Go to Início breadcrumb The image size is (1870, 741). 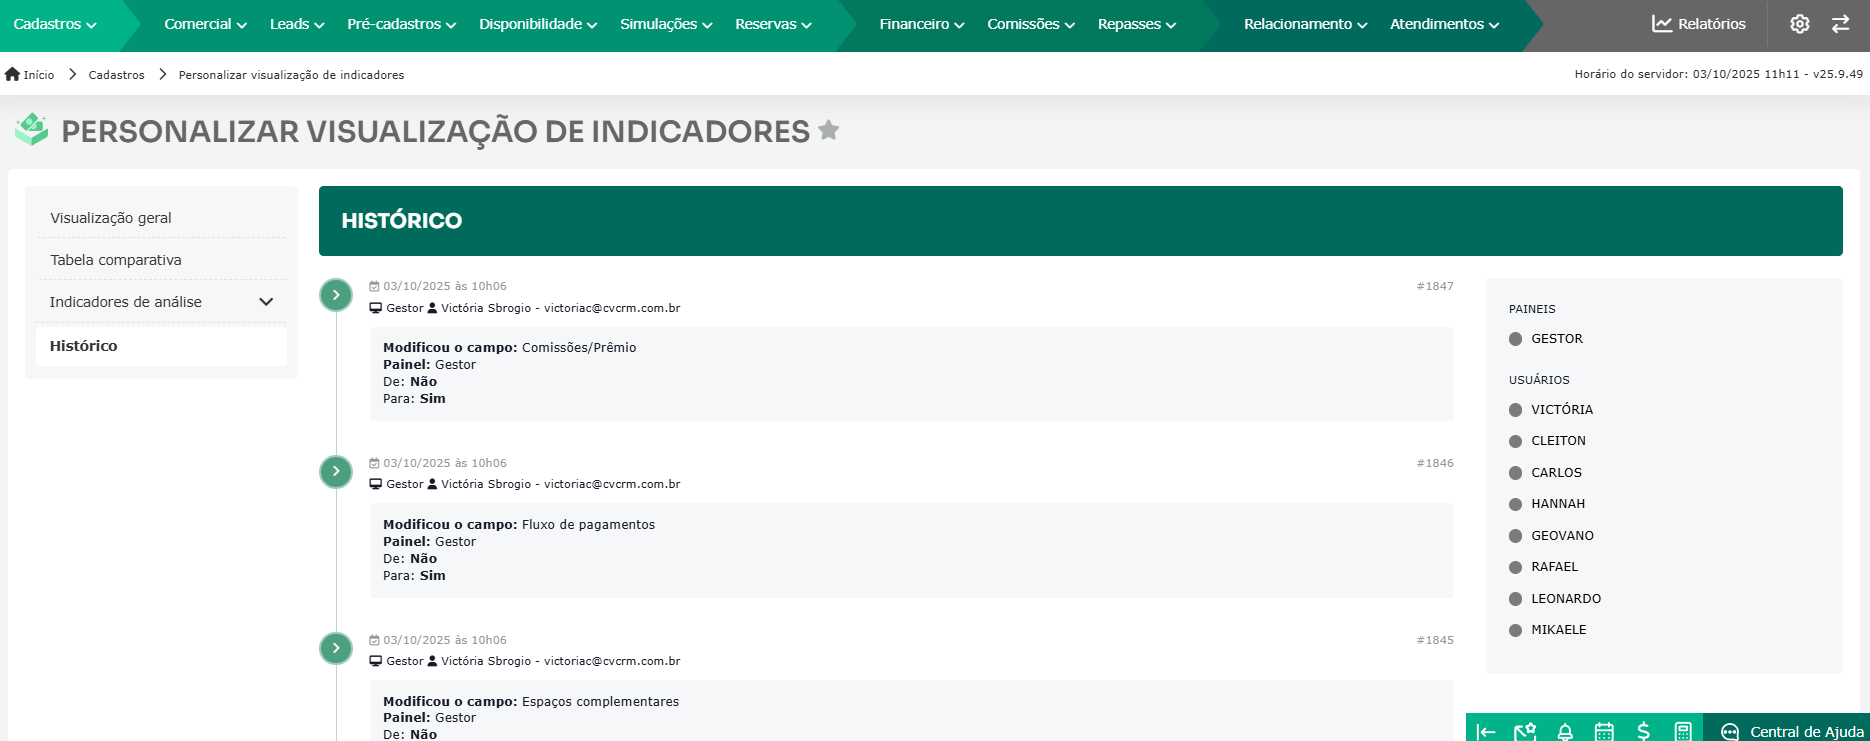(x=39, y=75)
